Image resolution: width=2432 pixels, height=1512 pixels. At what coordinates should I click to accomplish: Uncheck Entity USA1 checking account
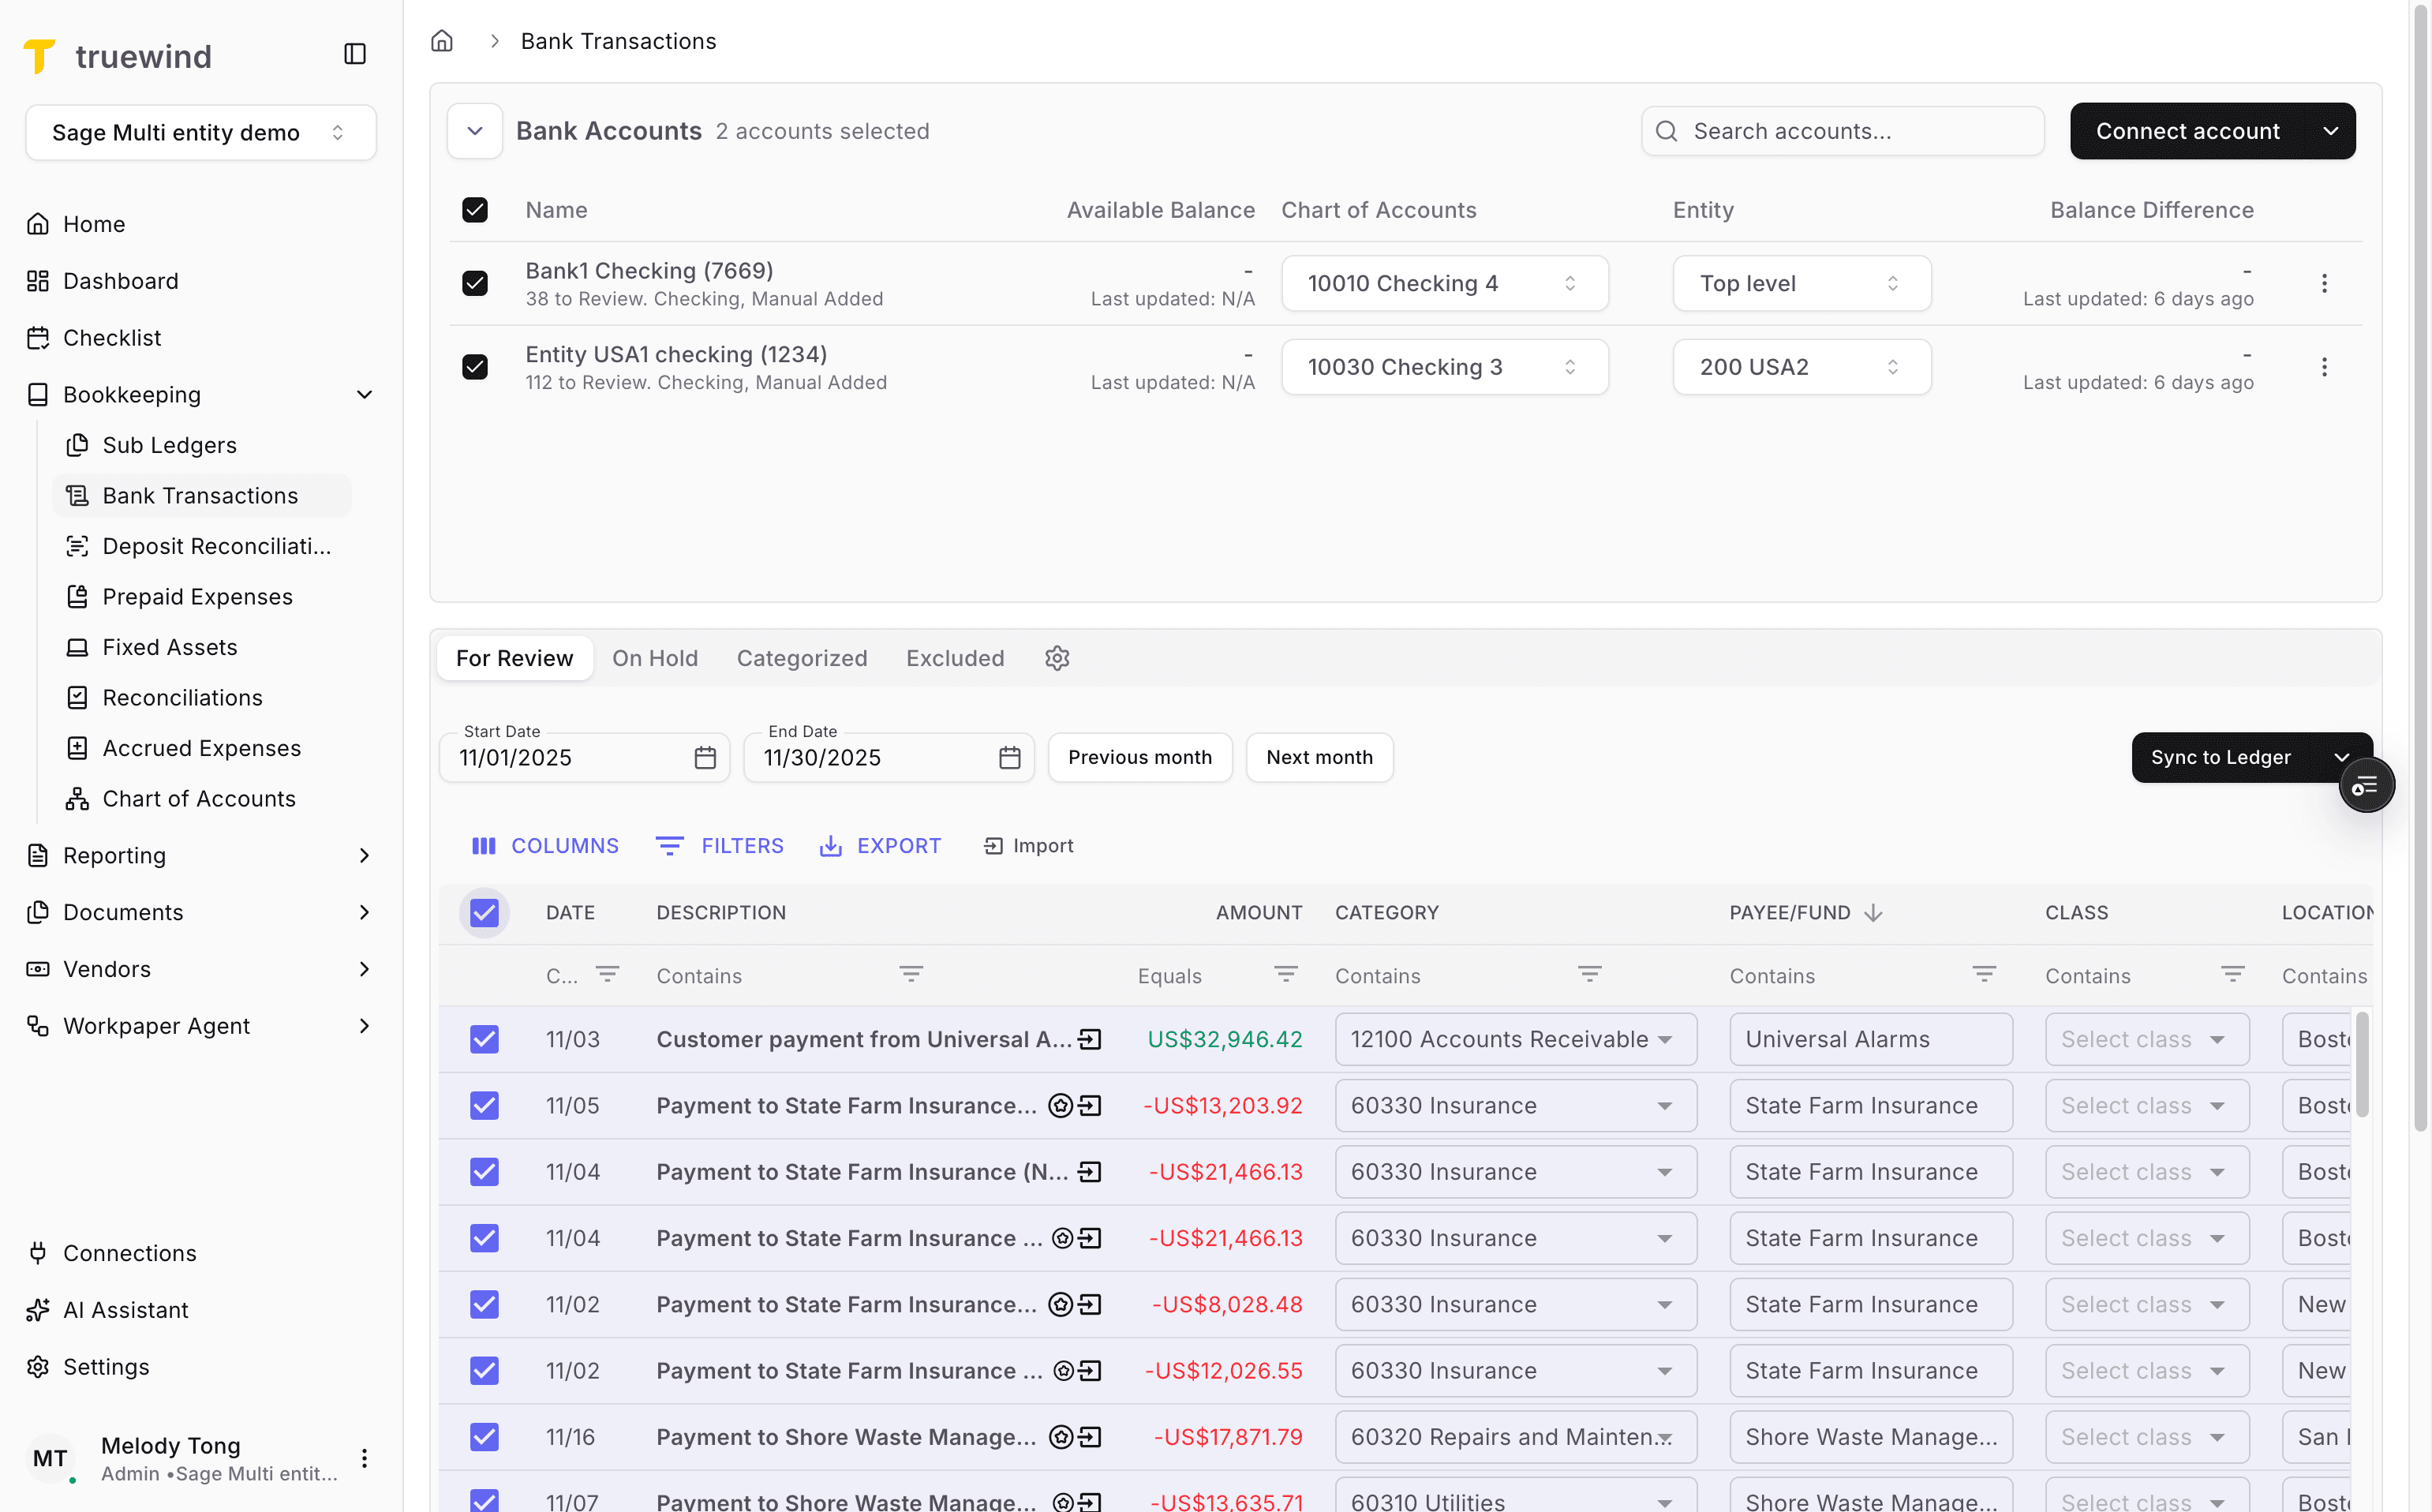(x=475, y=367)
